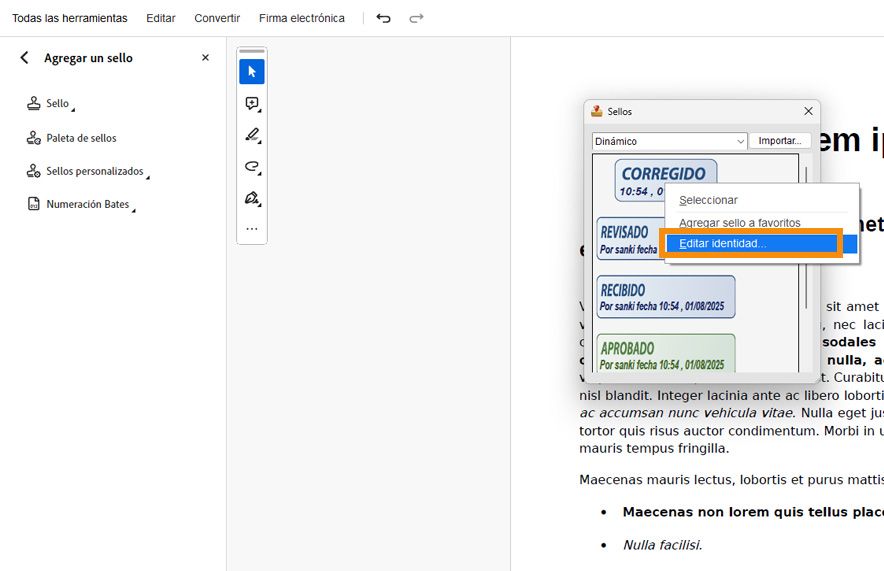Pick the highlighter pen tool
Viewport: 884px width, 571px height.
tap(251, 135)
